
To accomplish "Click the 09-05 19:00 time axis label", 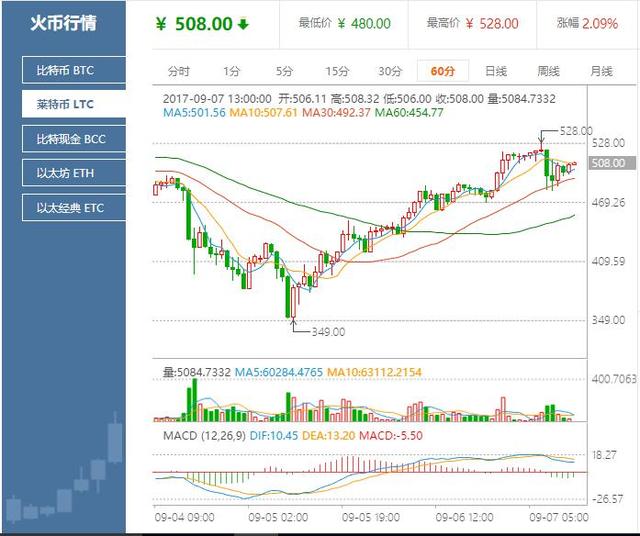I will 371,517.
